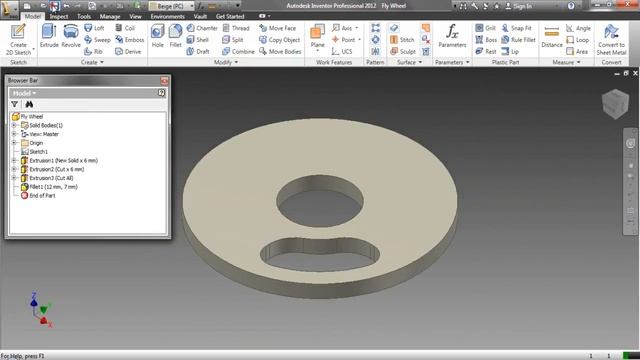Click the ViewCube in the viewport
640x360 pixels.
616,104
